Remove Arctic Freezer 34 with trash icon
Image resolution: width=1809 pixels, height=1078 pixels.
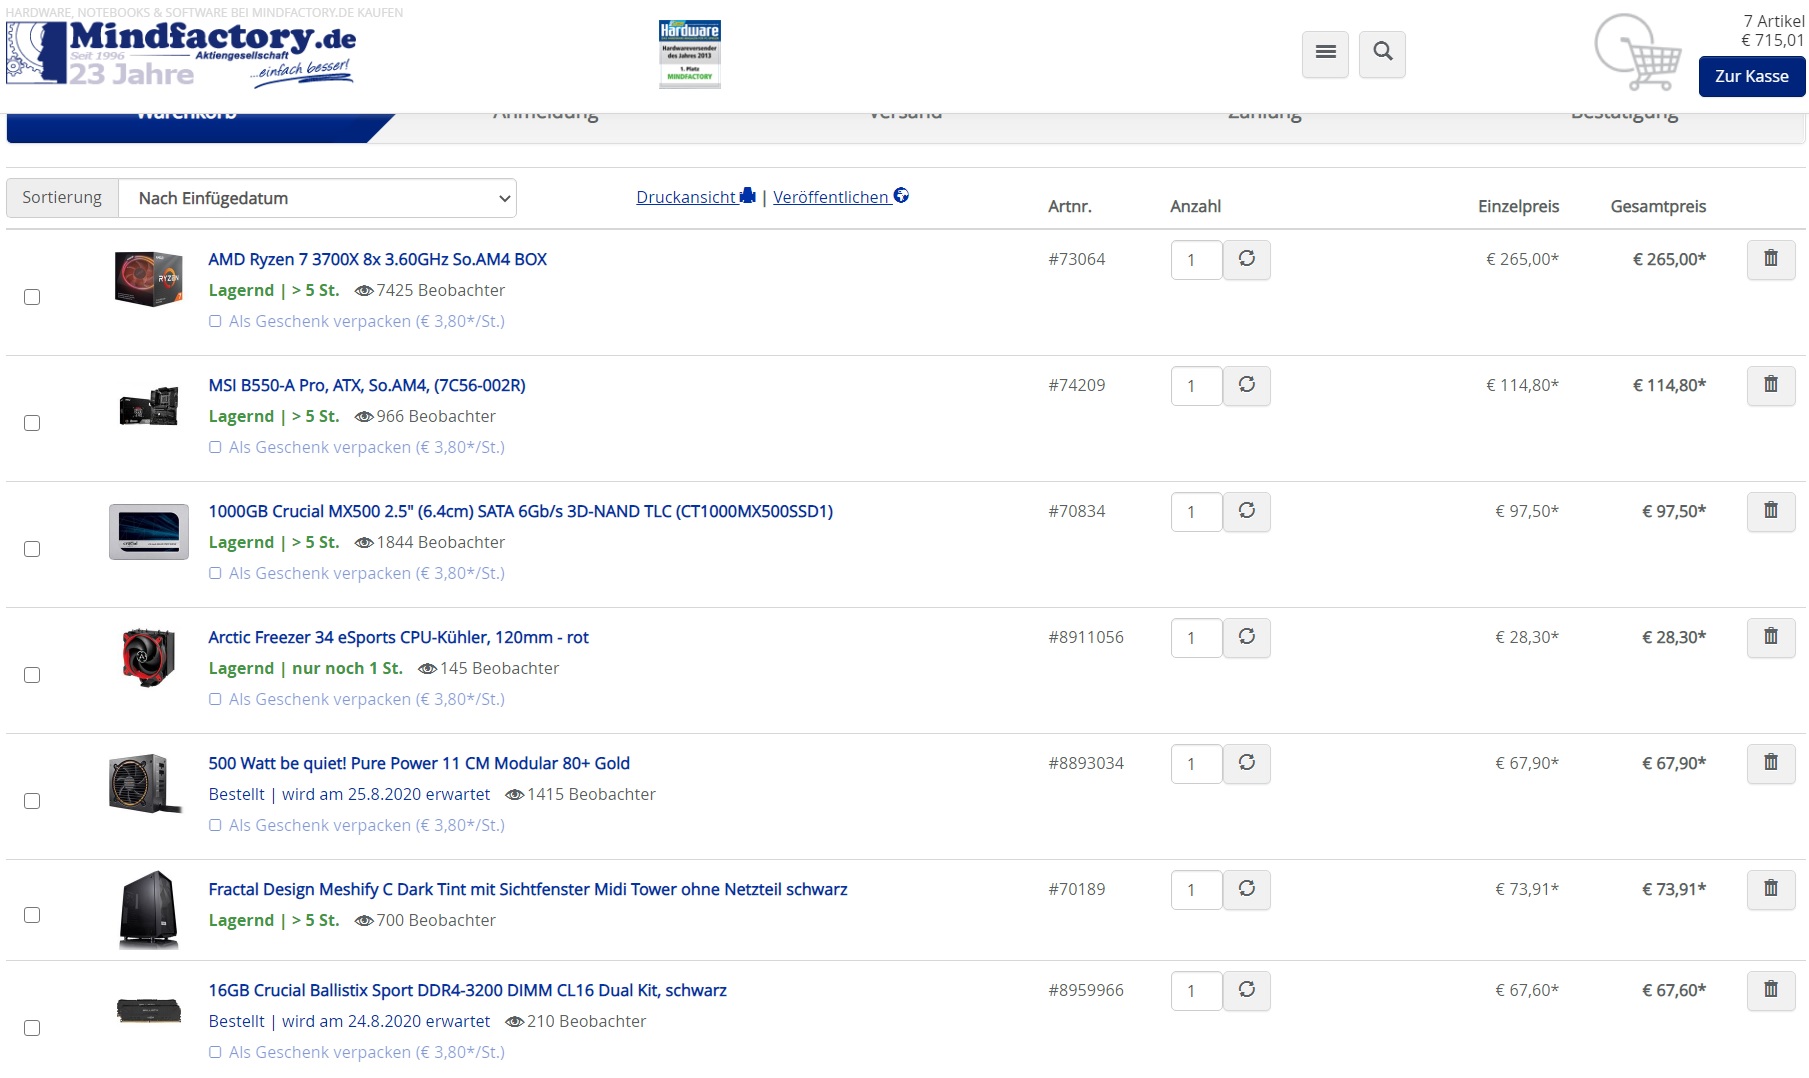point(1771,638)
